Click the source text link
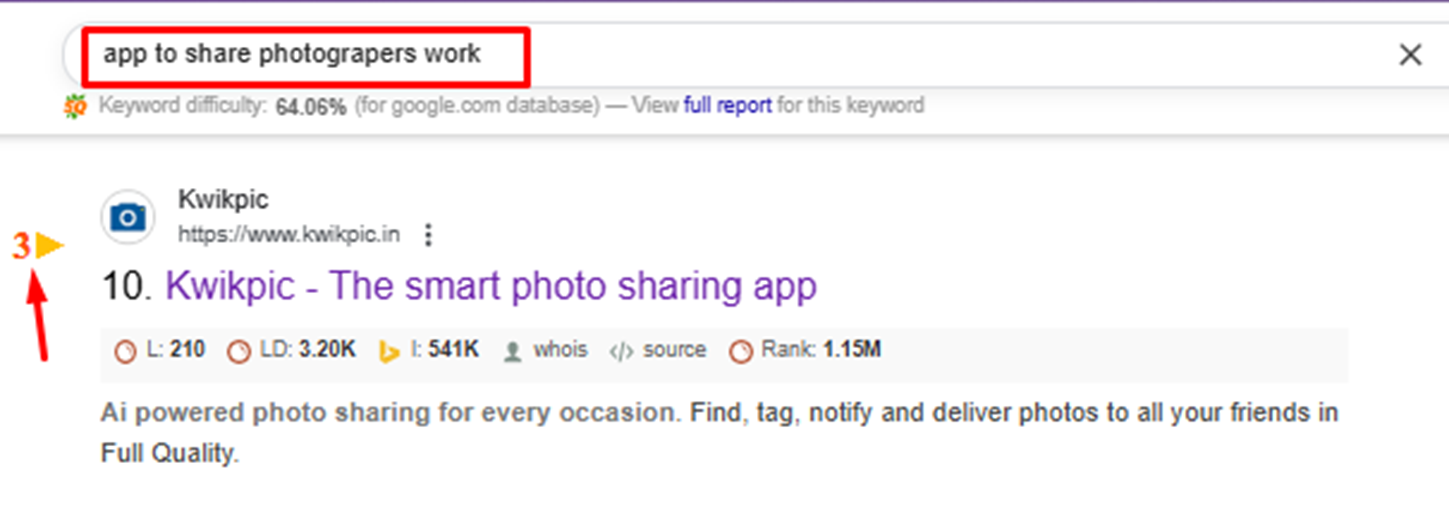 (x=674, y=350)
